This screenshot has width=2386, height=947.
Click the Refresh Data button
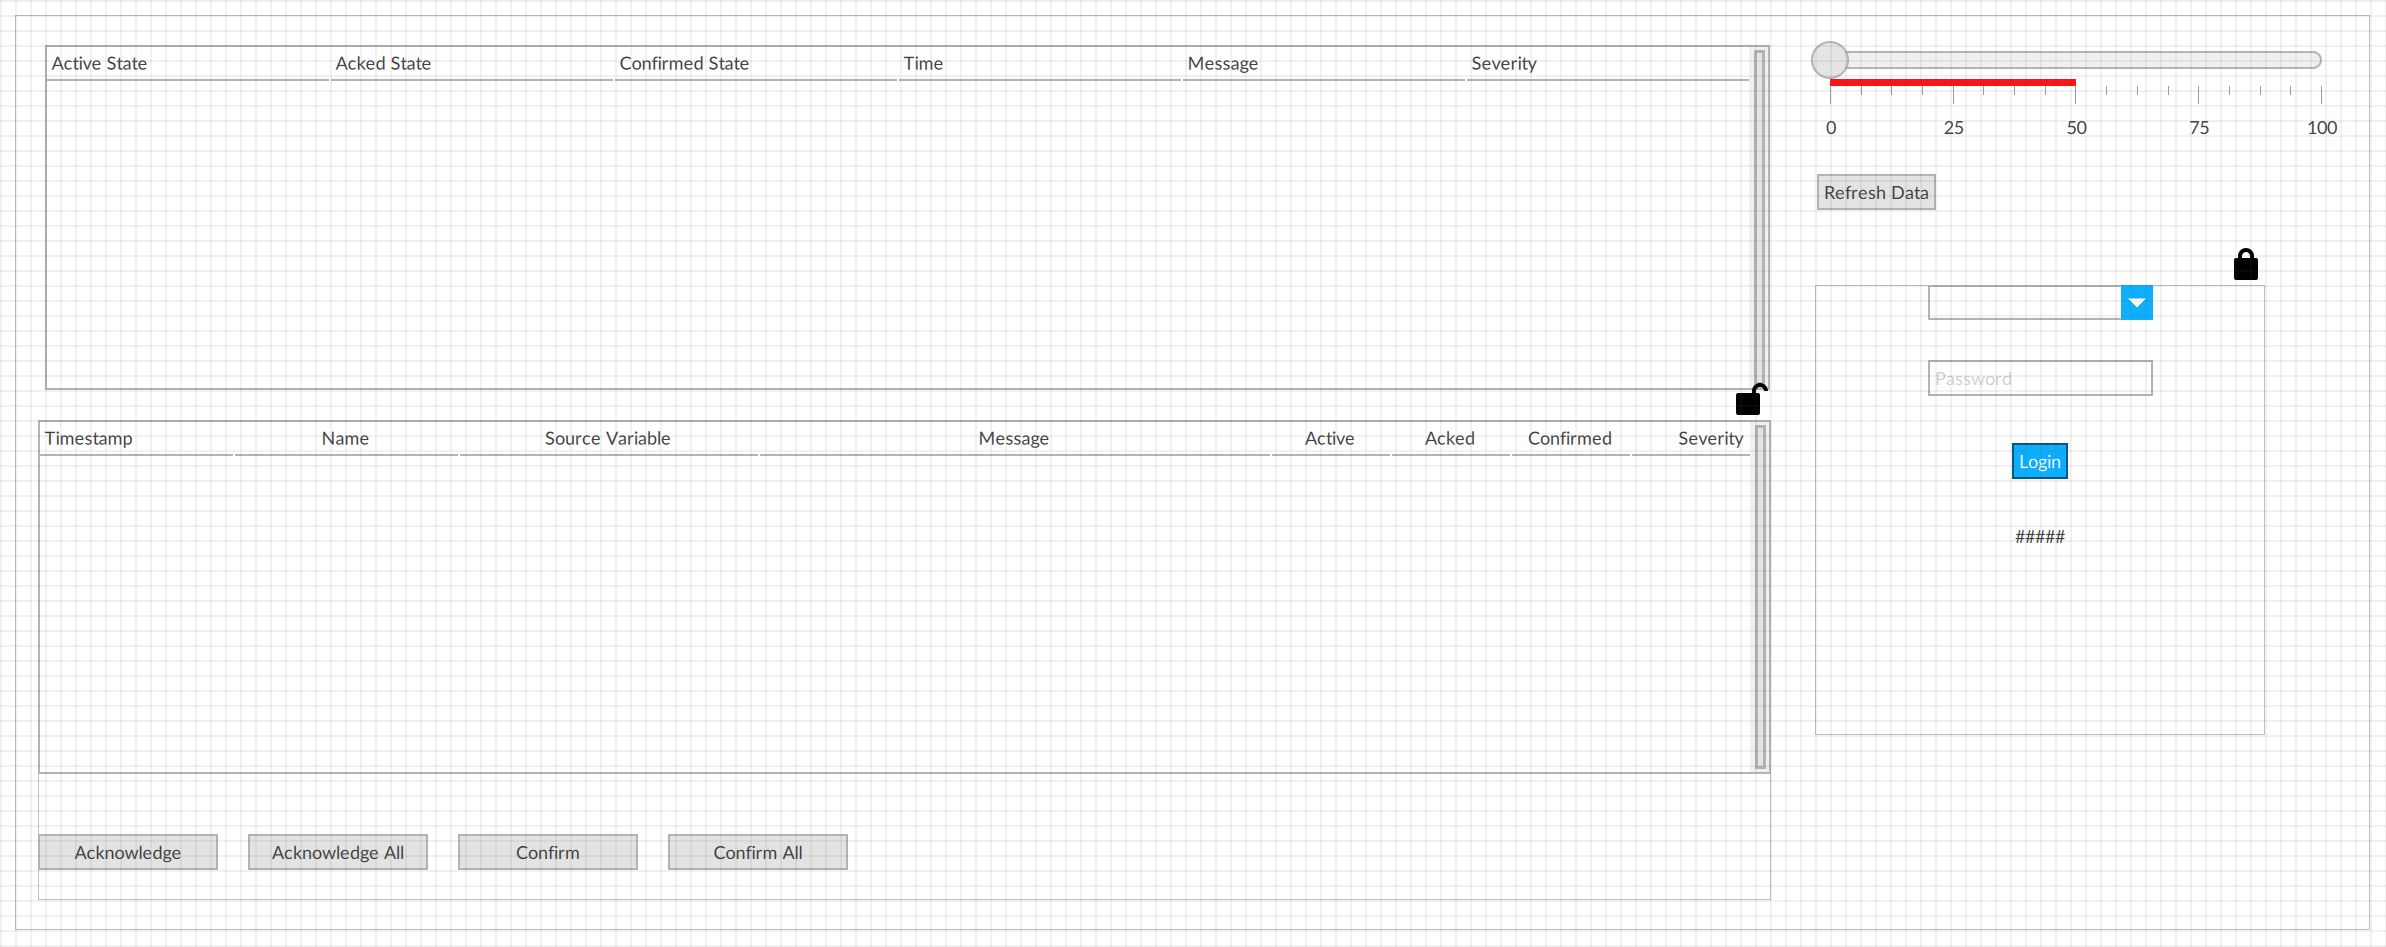point(1875,193)
